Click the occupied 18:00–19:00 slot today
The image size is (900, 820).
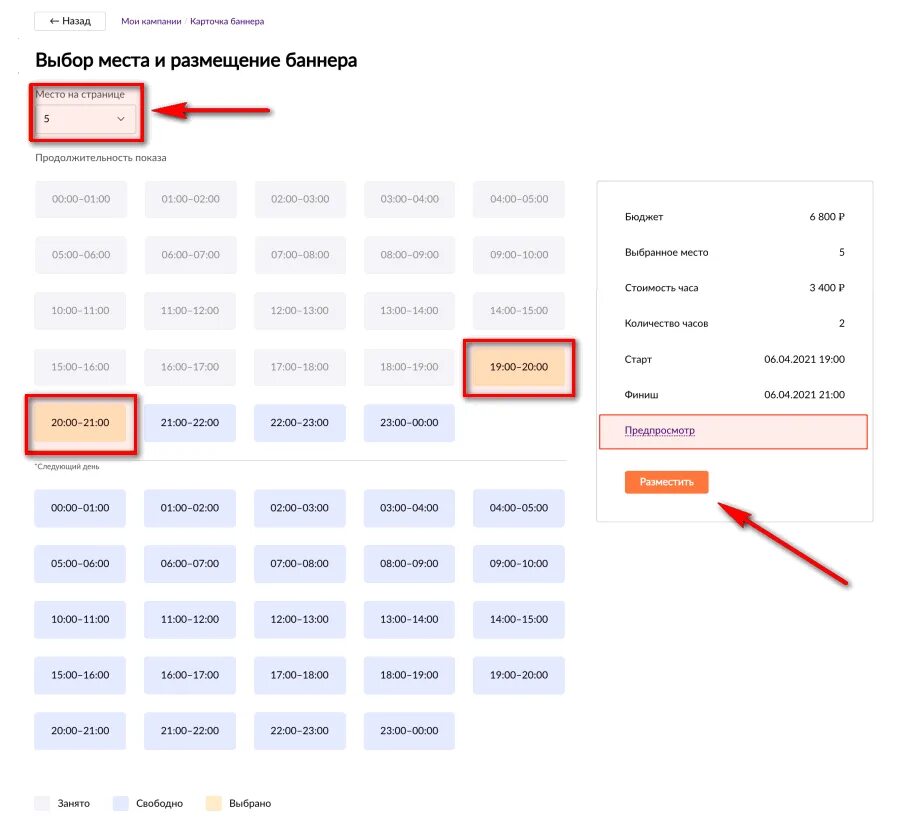click(x=409, y=367)
